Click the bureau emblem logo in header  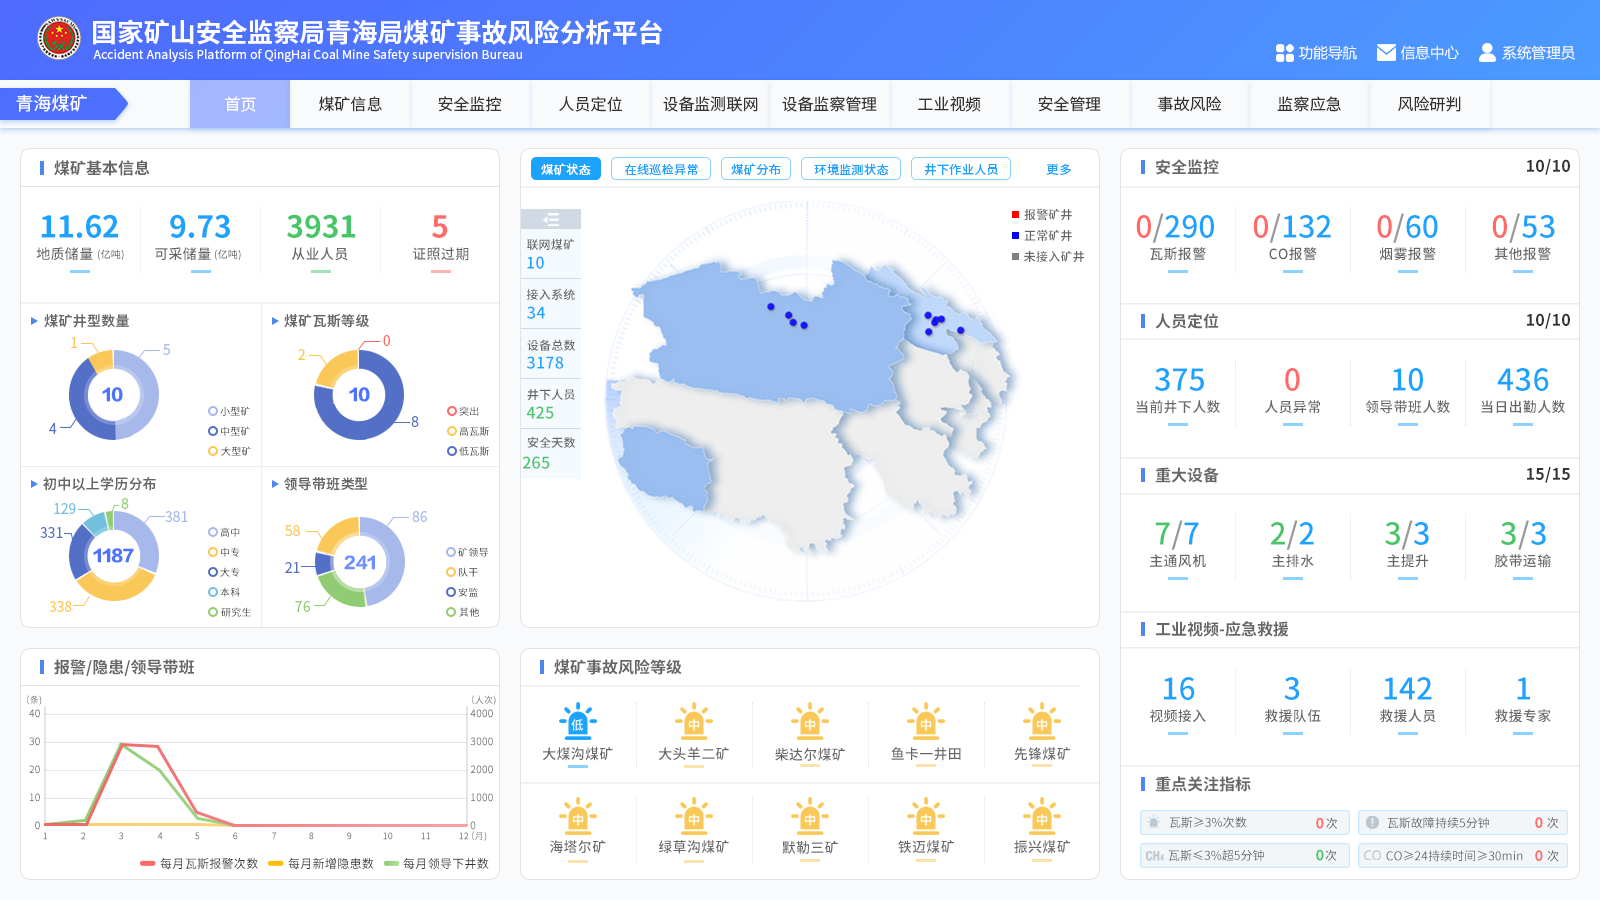(58, 39)
